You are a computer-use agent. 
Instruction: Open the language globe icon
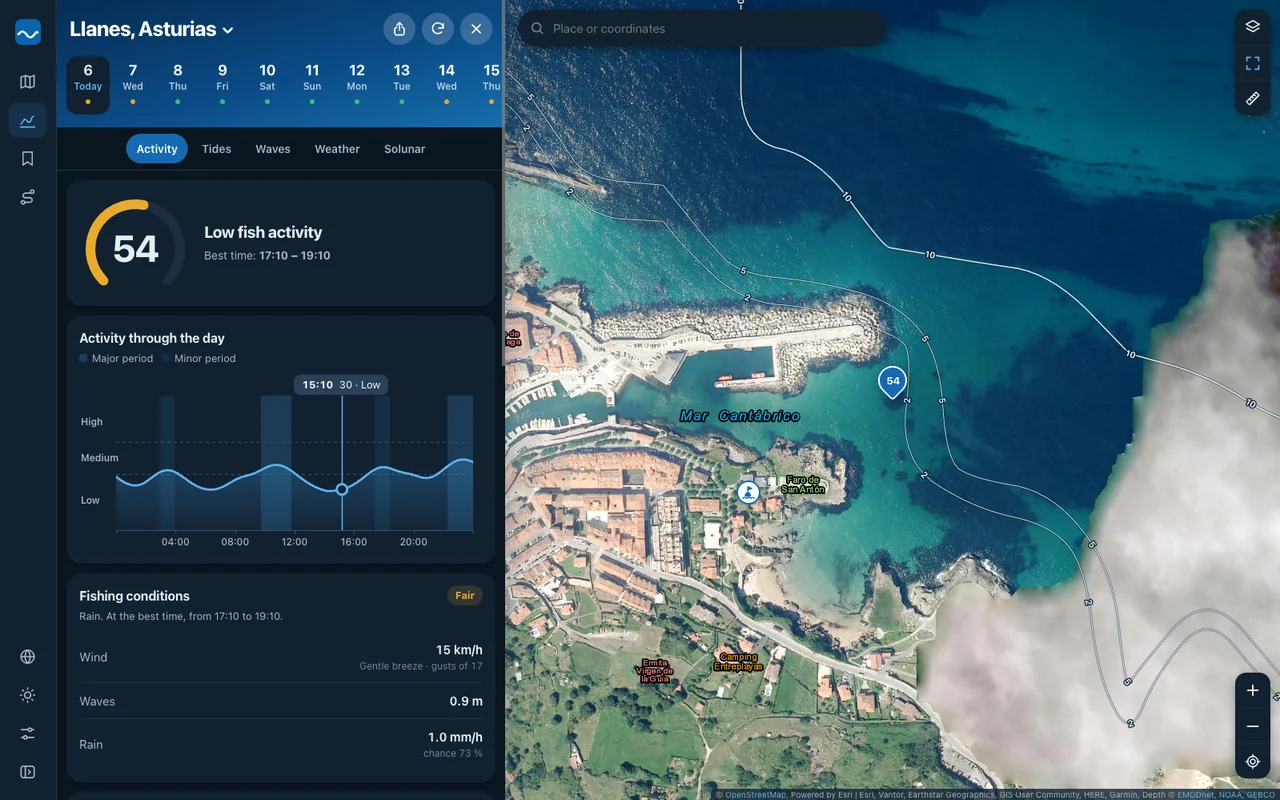click(28, 657)
